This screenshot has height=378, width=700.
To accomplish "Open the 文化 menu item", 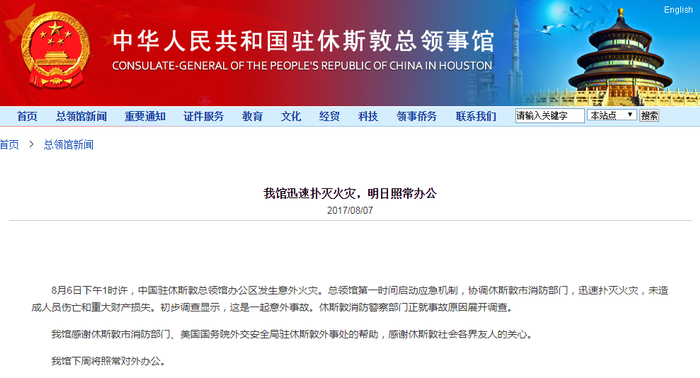I will click(x=291, y=116).
